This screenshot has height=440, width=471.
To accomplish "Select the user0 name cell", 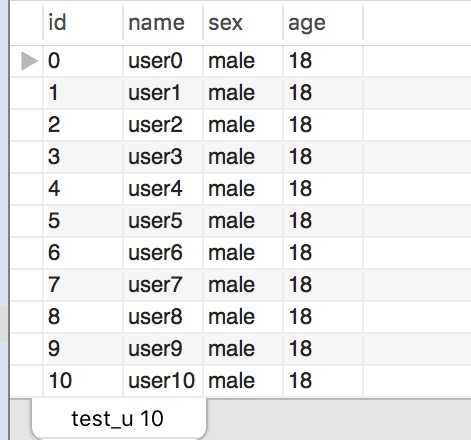I will tap(163, 61).
